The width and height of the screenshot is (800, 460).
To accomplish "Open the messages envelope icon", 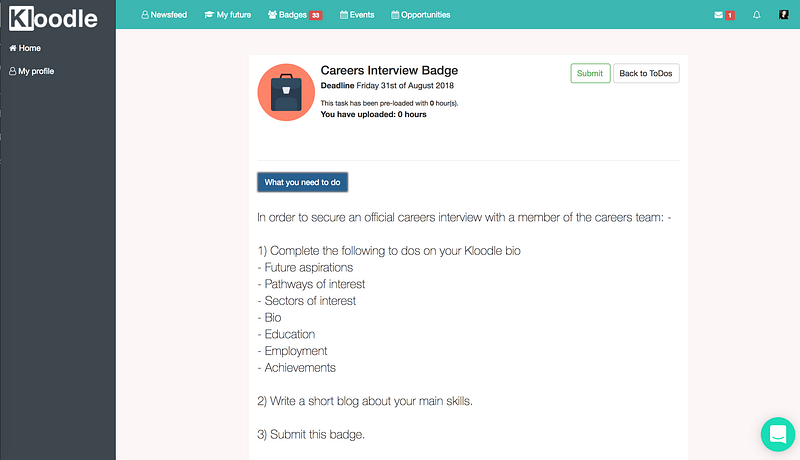I will pyautogui.click(x=719, y=15).
